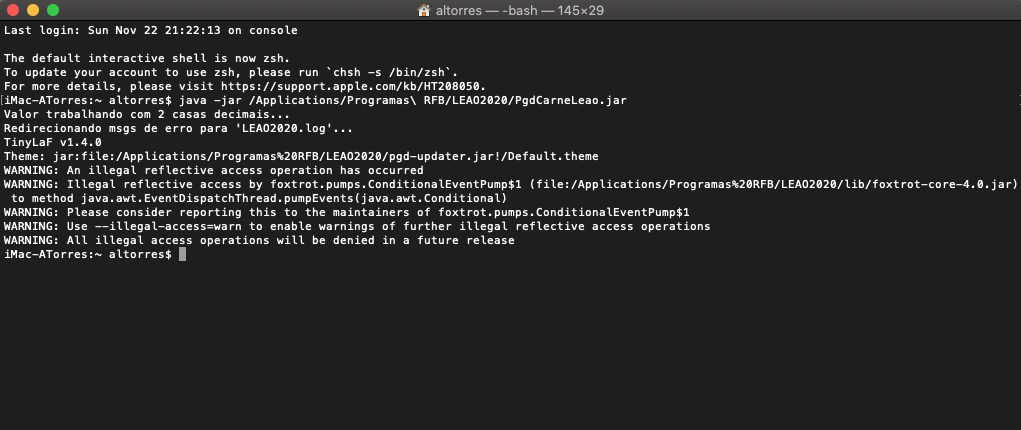Screen dimensions: 1021x430
Task: Click the foxtrot-core-4.0.jar file path
Action: pos(773,184)
